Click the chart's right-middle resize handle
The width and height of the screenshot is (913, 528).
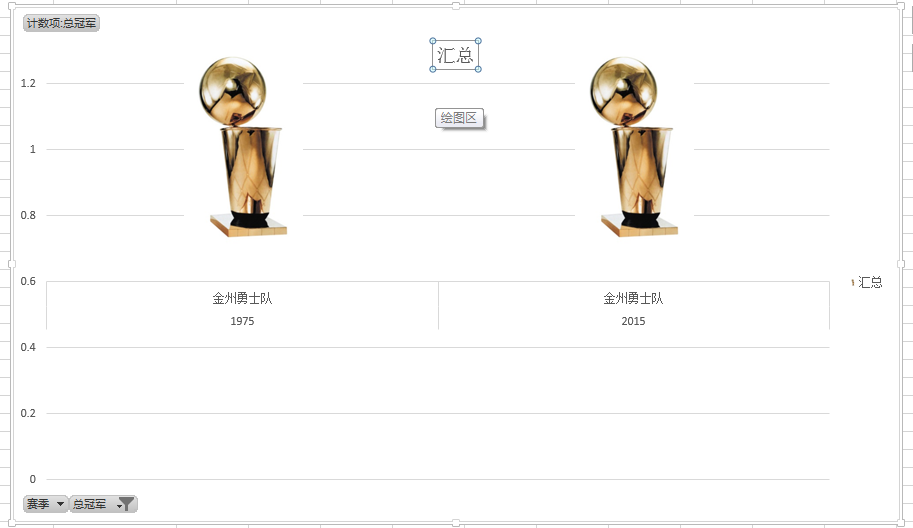901,264
